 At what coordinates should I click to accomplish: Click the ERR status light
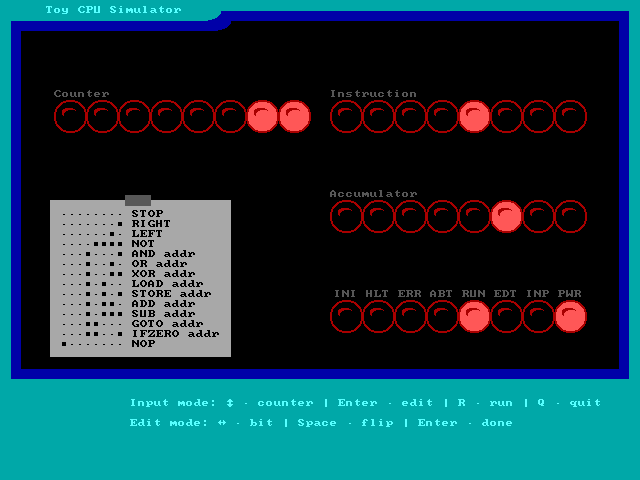(410, 317)
